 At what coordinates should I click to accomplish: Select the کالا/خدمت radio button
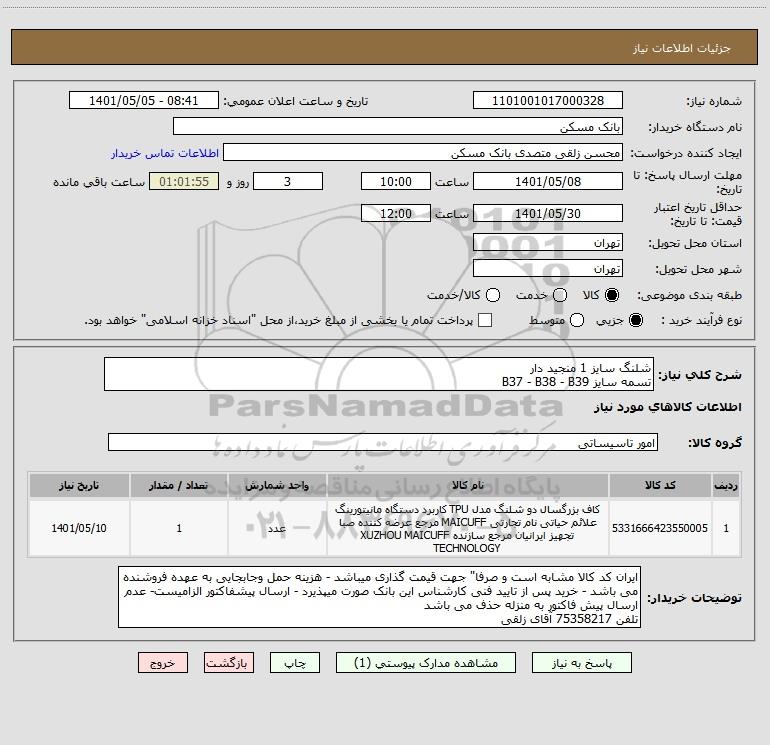[493, 295]
